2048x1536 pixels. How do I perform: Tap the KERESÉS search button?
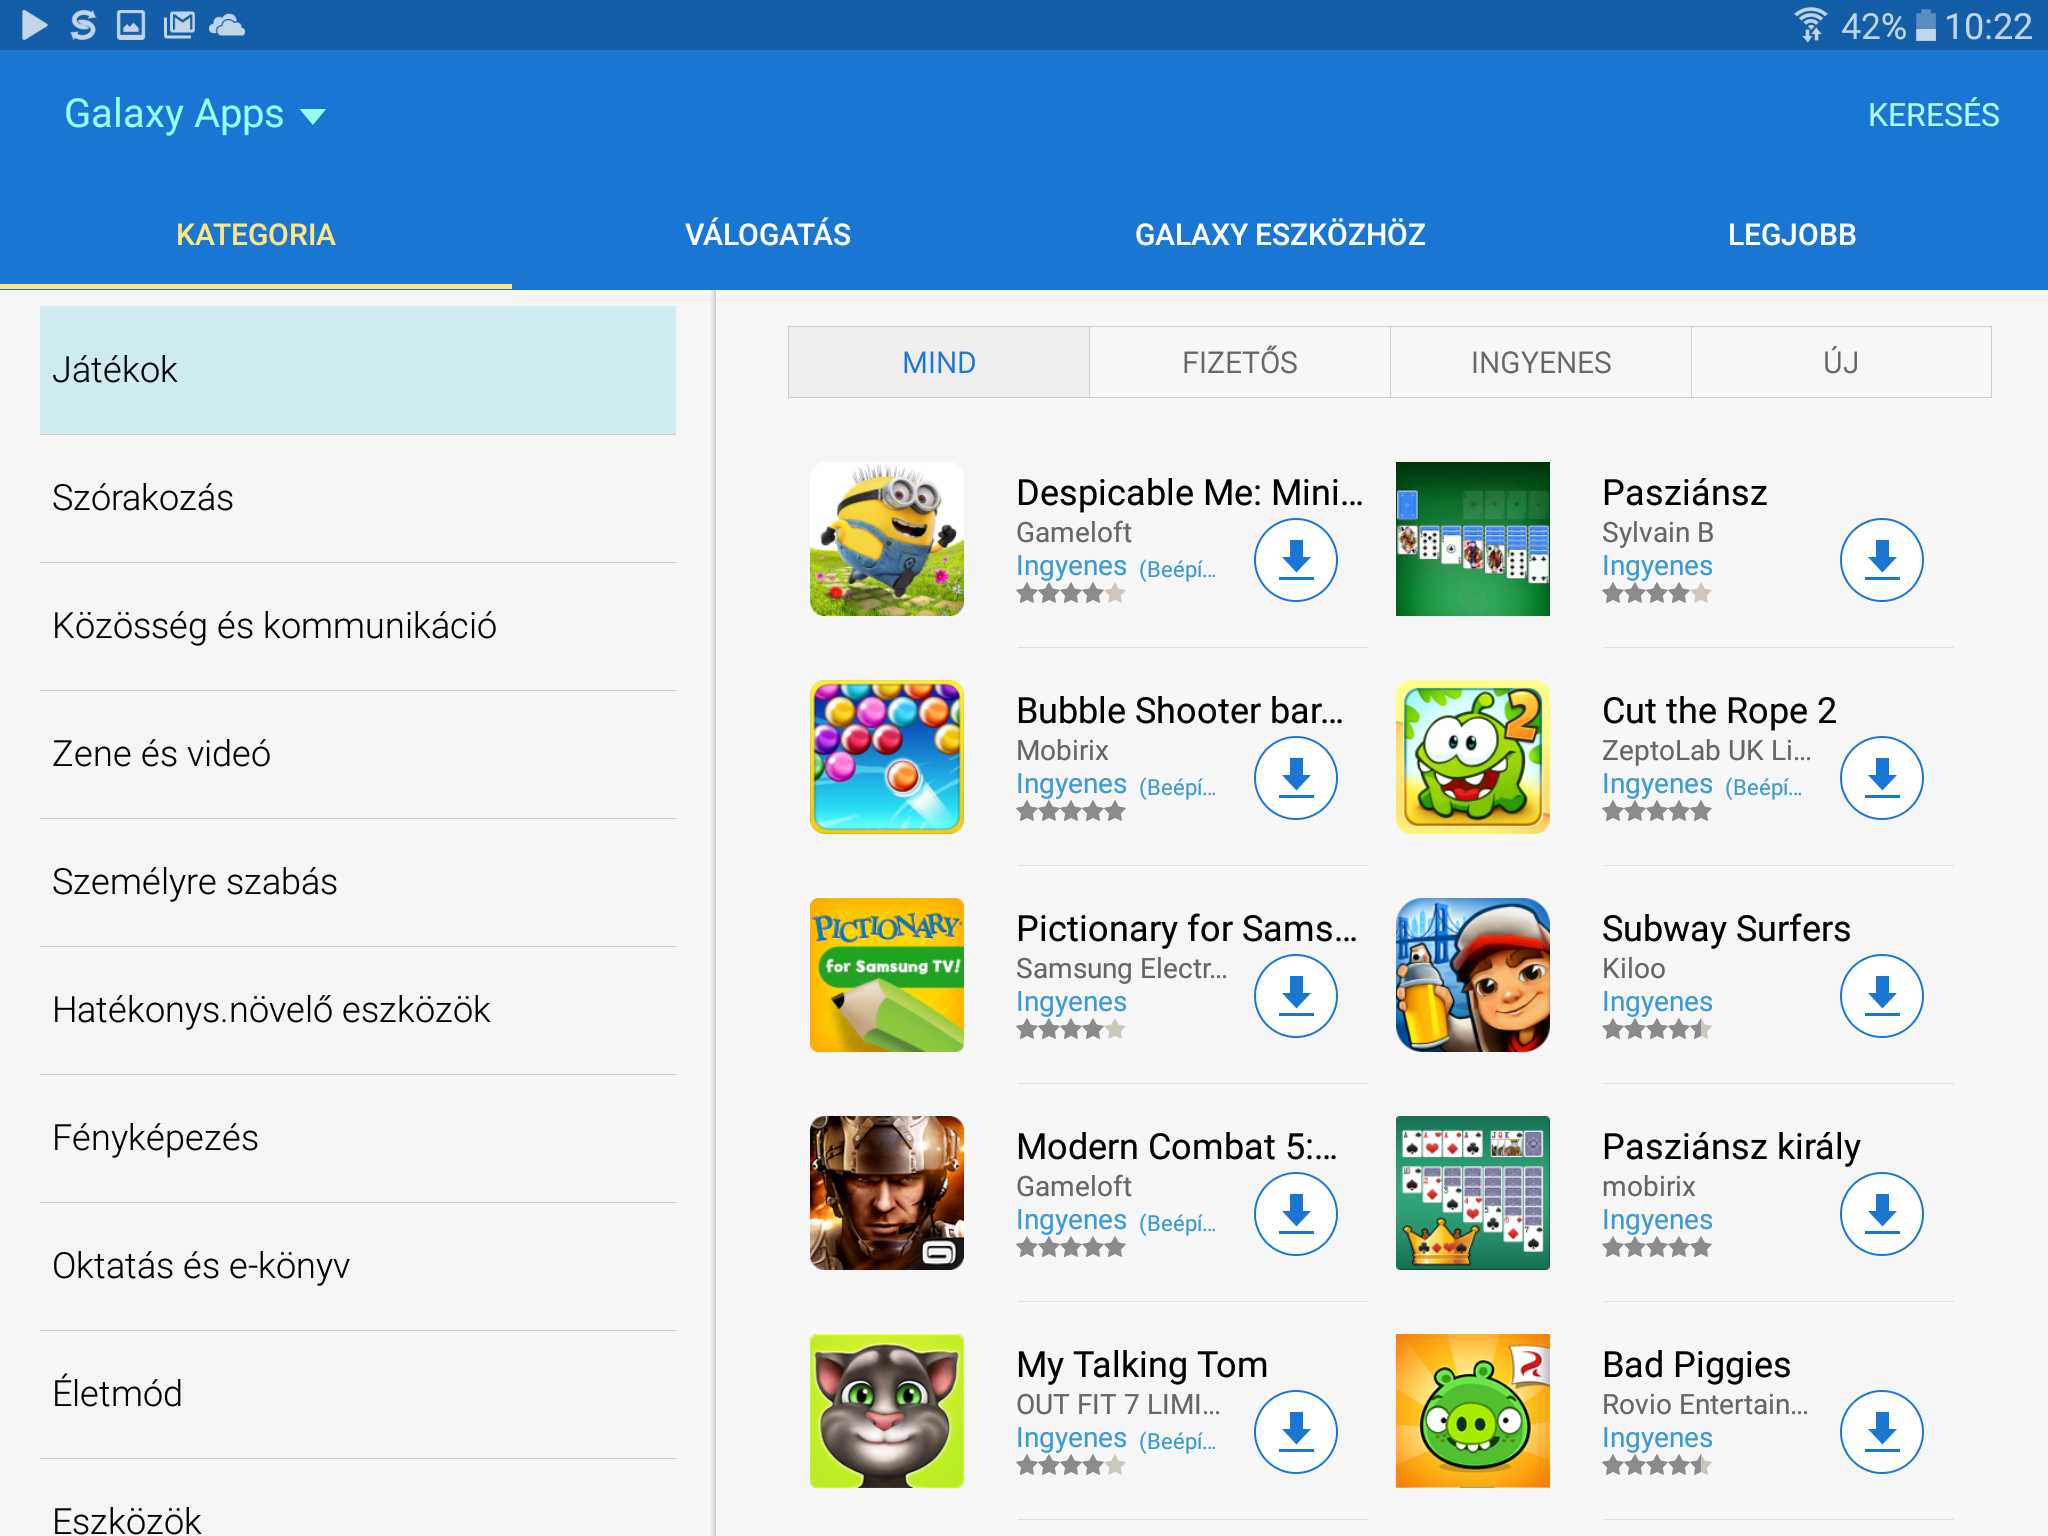coord(1933,115)
